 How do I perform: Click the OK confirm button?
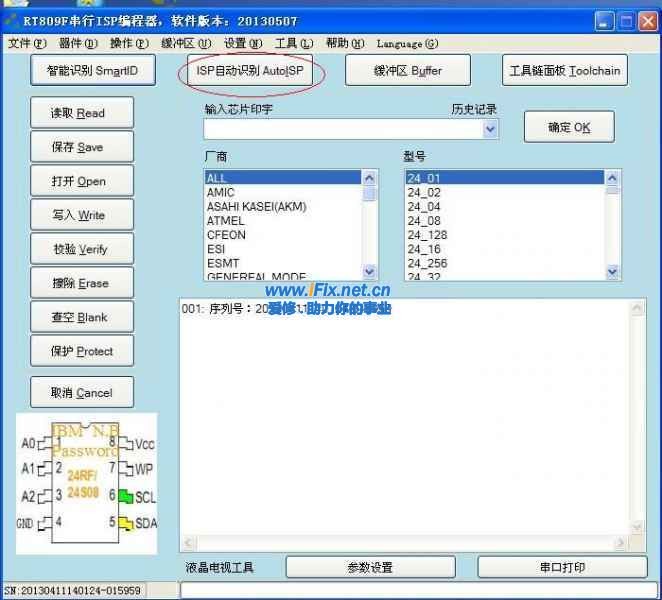(568, 127)
